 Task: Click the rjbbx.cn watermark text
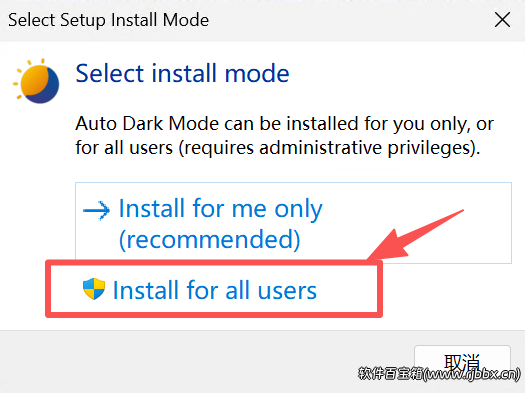click(x=439, y=374)
